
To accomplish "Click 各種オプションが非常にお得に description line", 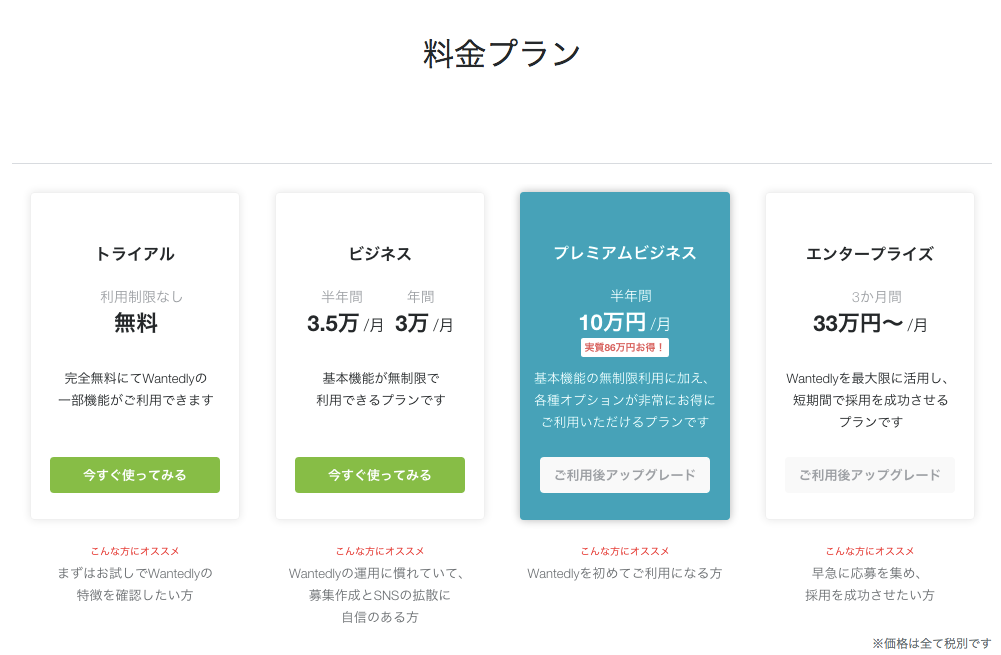I will tap(625, 400).
